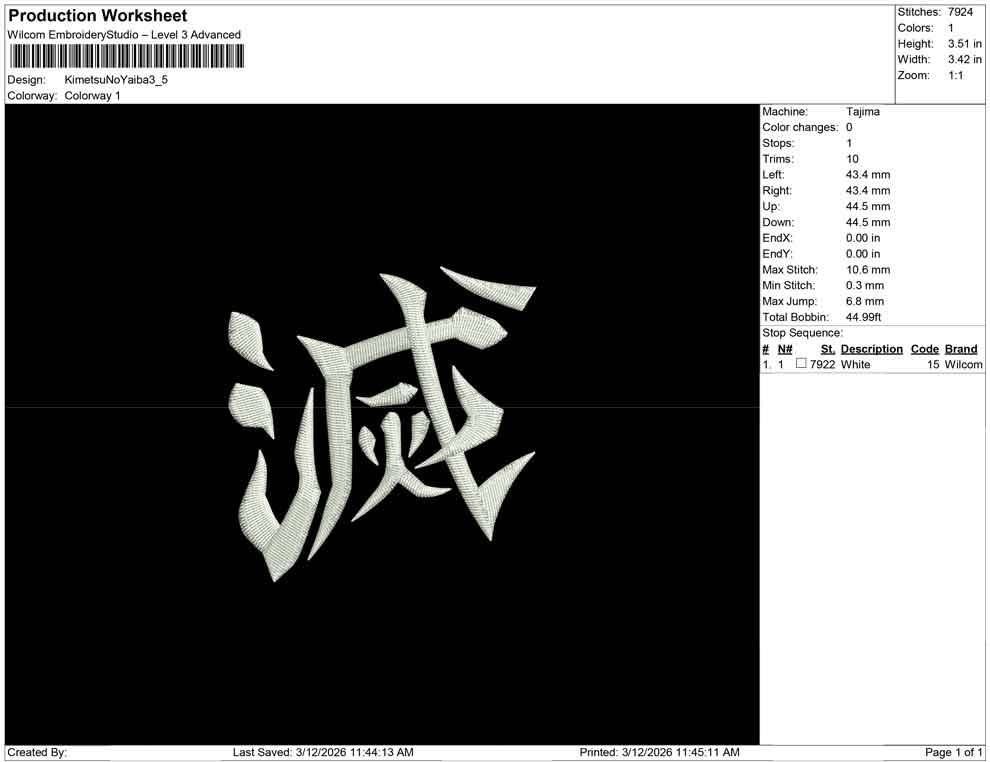Screen dimensions: 990x762
Task: Select the Left value 43.4 mm
Action: (868, 175)
